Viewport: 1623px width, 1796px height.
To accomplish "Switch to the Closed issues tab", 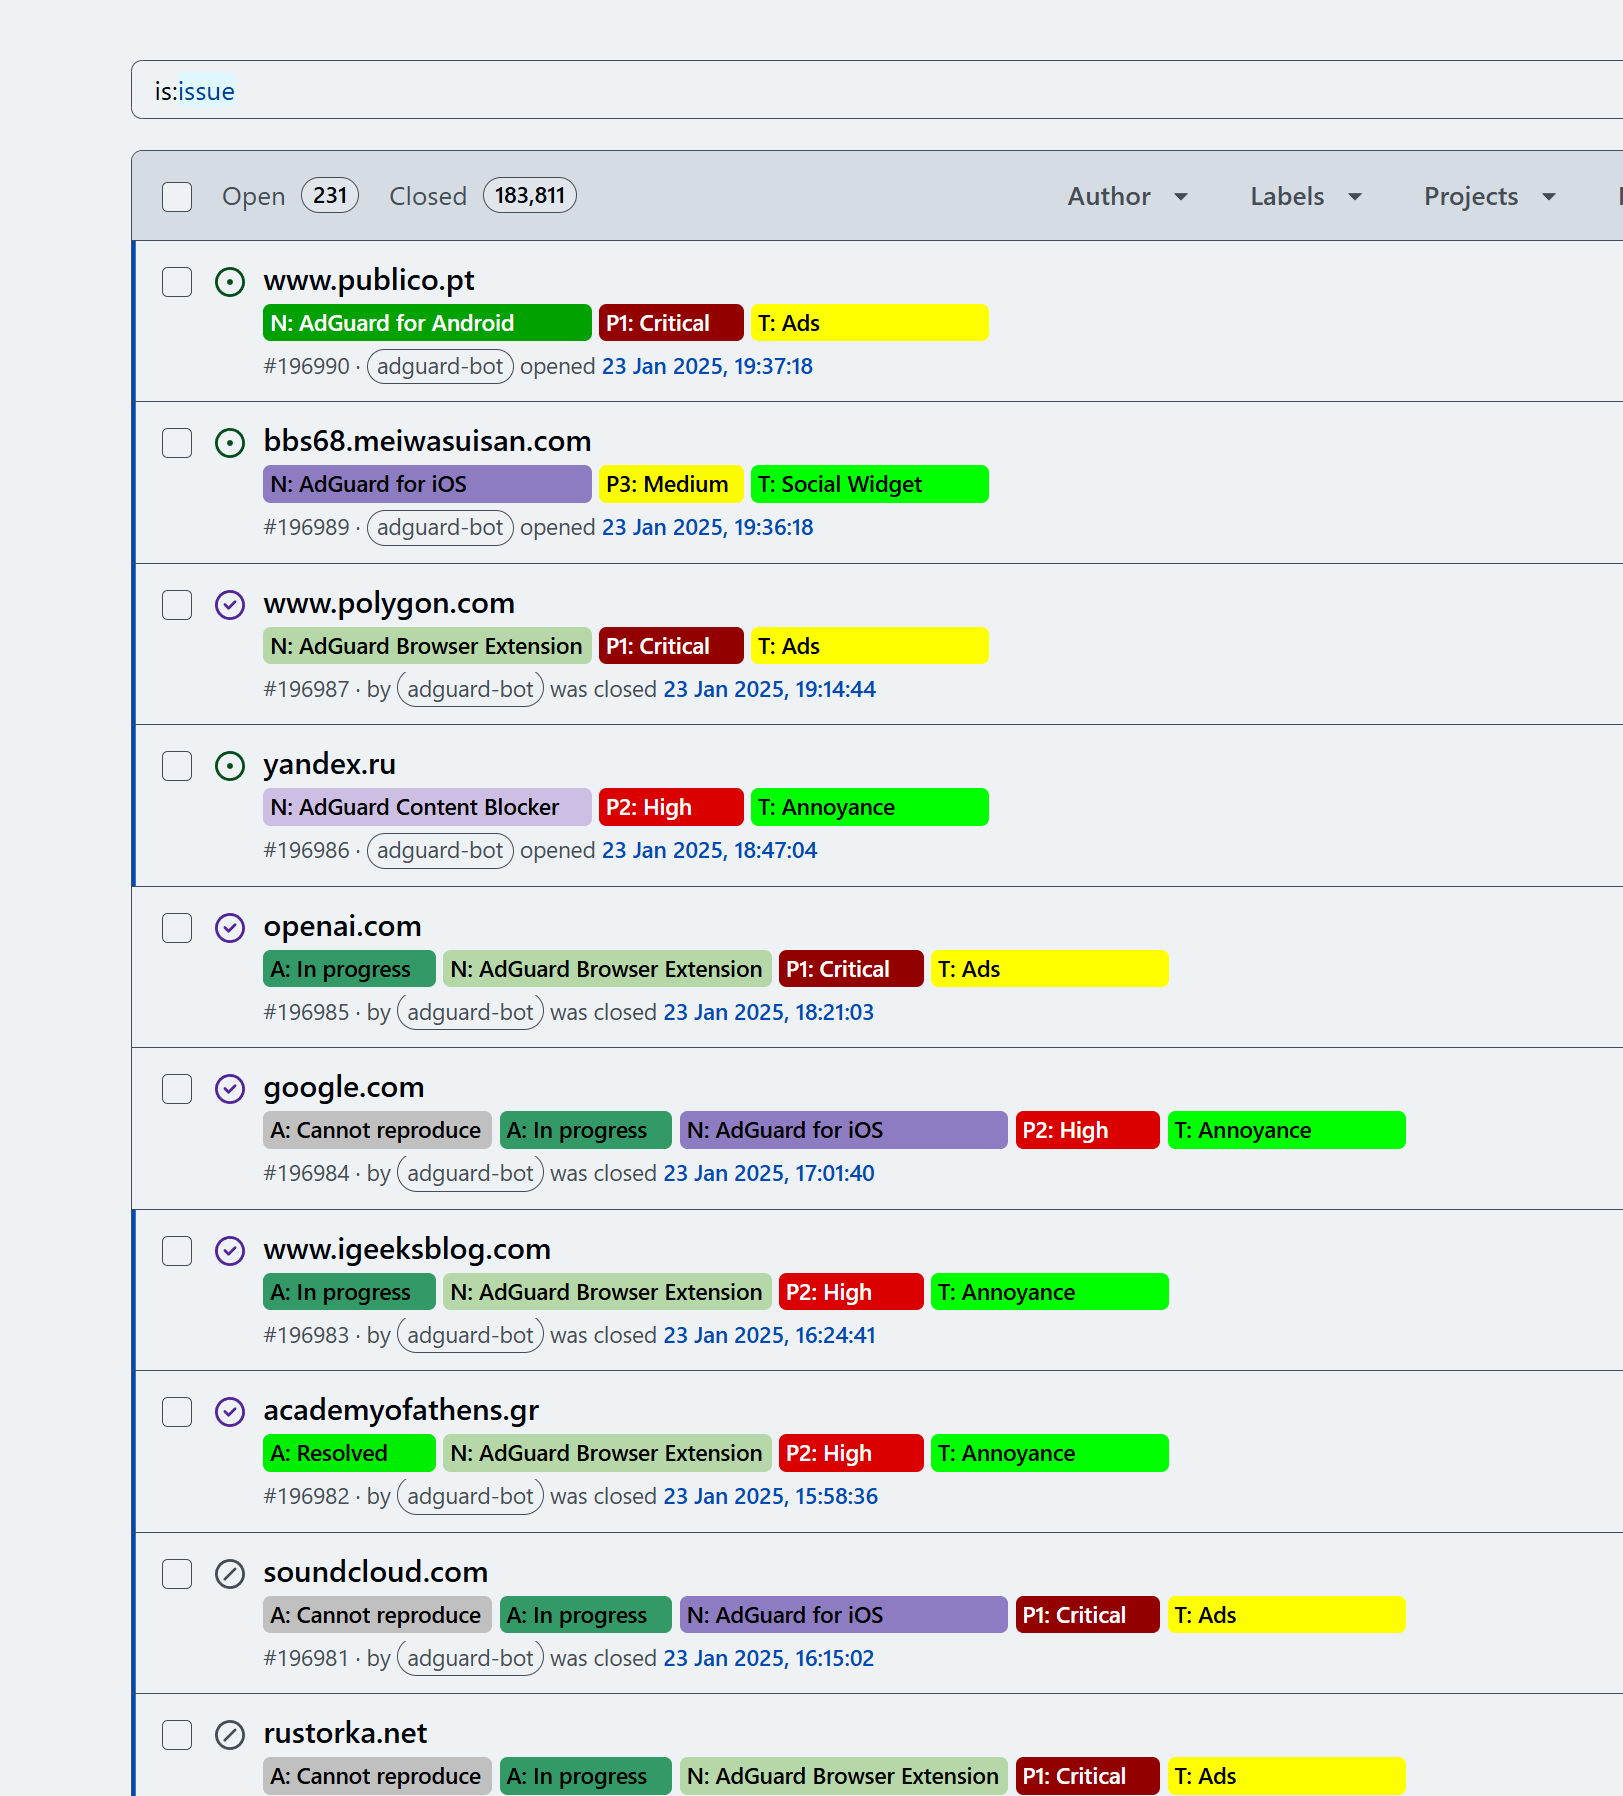I will (483, 196).
